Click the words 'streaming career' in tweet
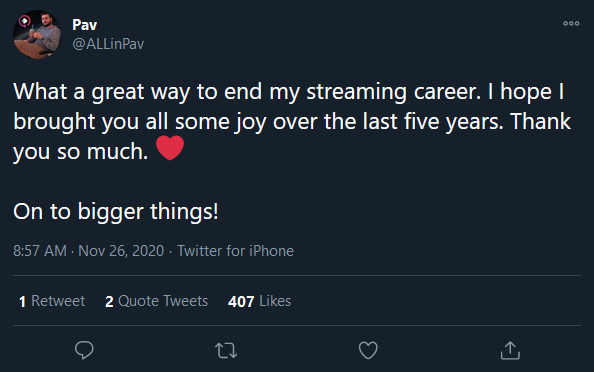This screenshot has height=372, width=594. (393, 92)
